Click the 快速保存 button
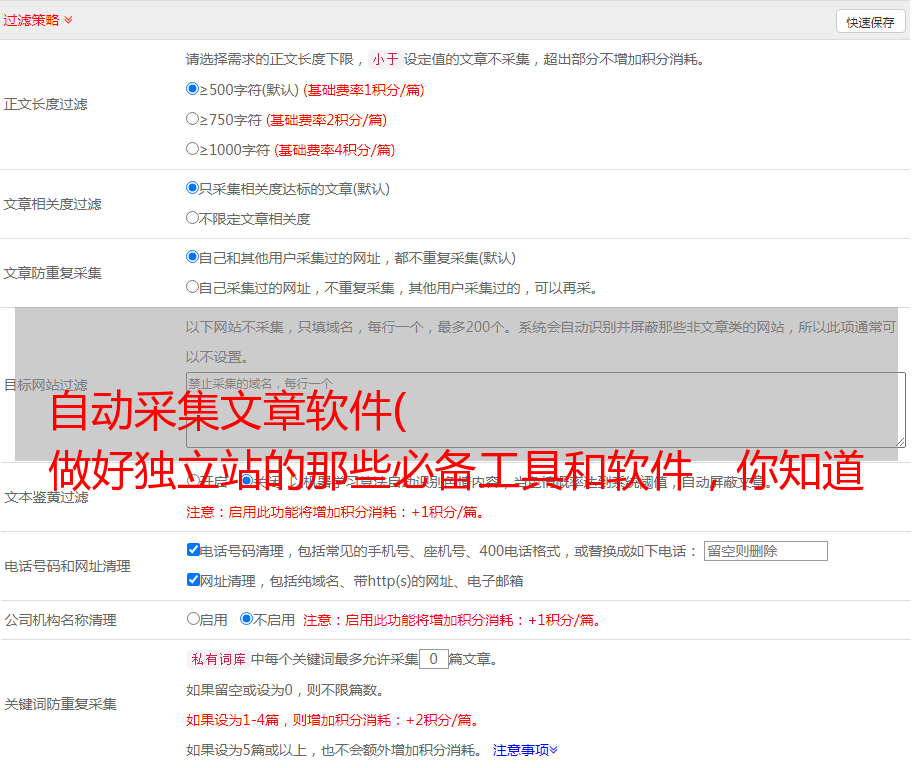The width and height of the screenshot is (912, 768). pos(870,22)
